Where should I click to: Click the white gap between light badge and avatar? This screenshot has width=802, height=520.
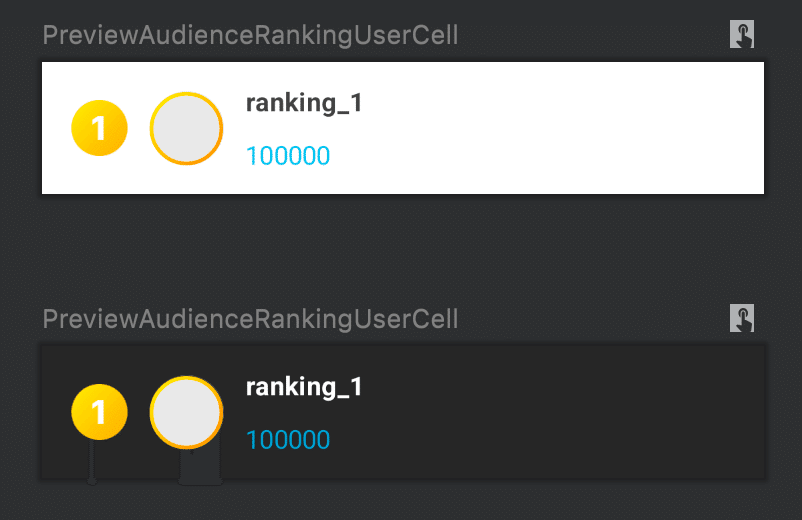139,128
